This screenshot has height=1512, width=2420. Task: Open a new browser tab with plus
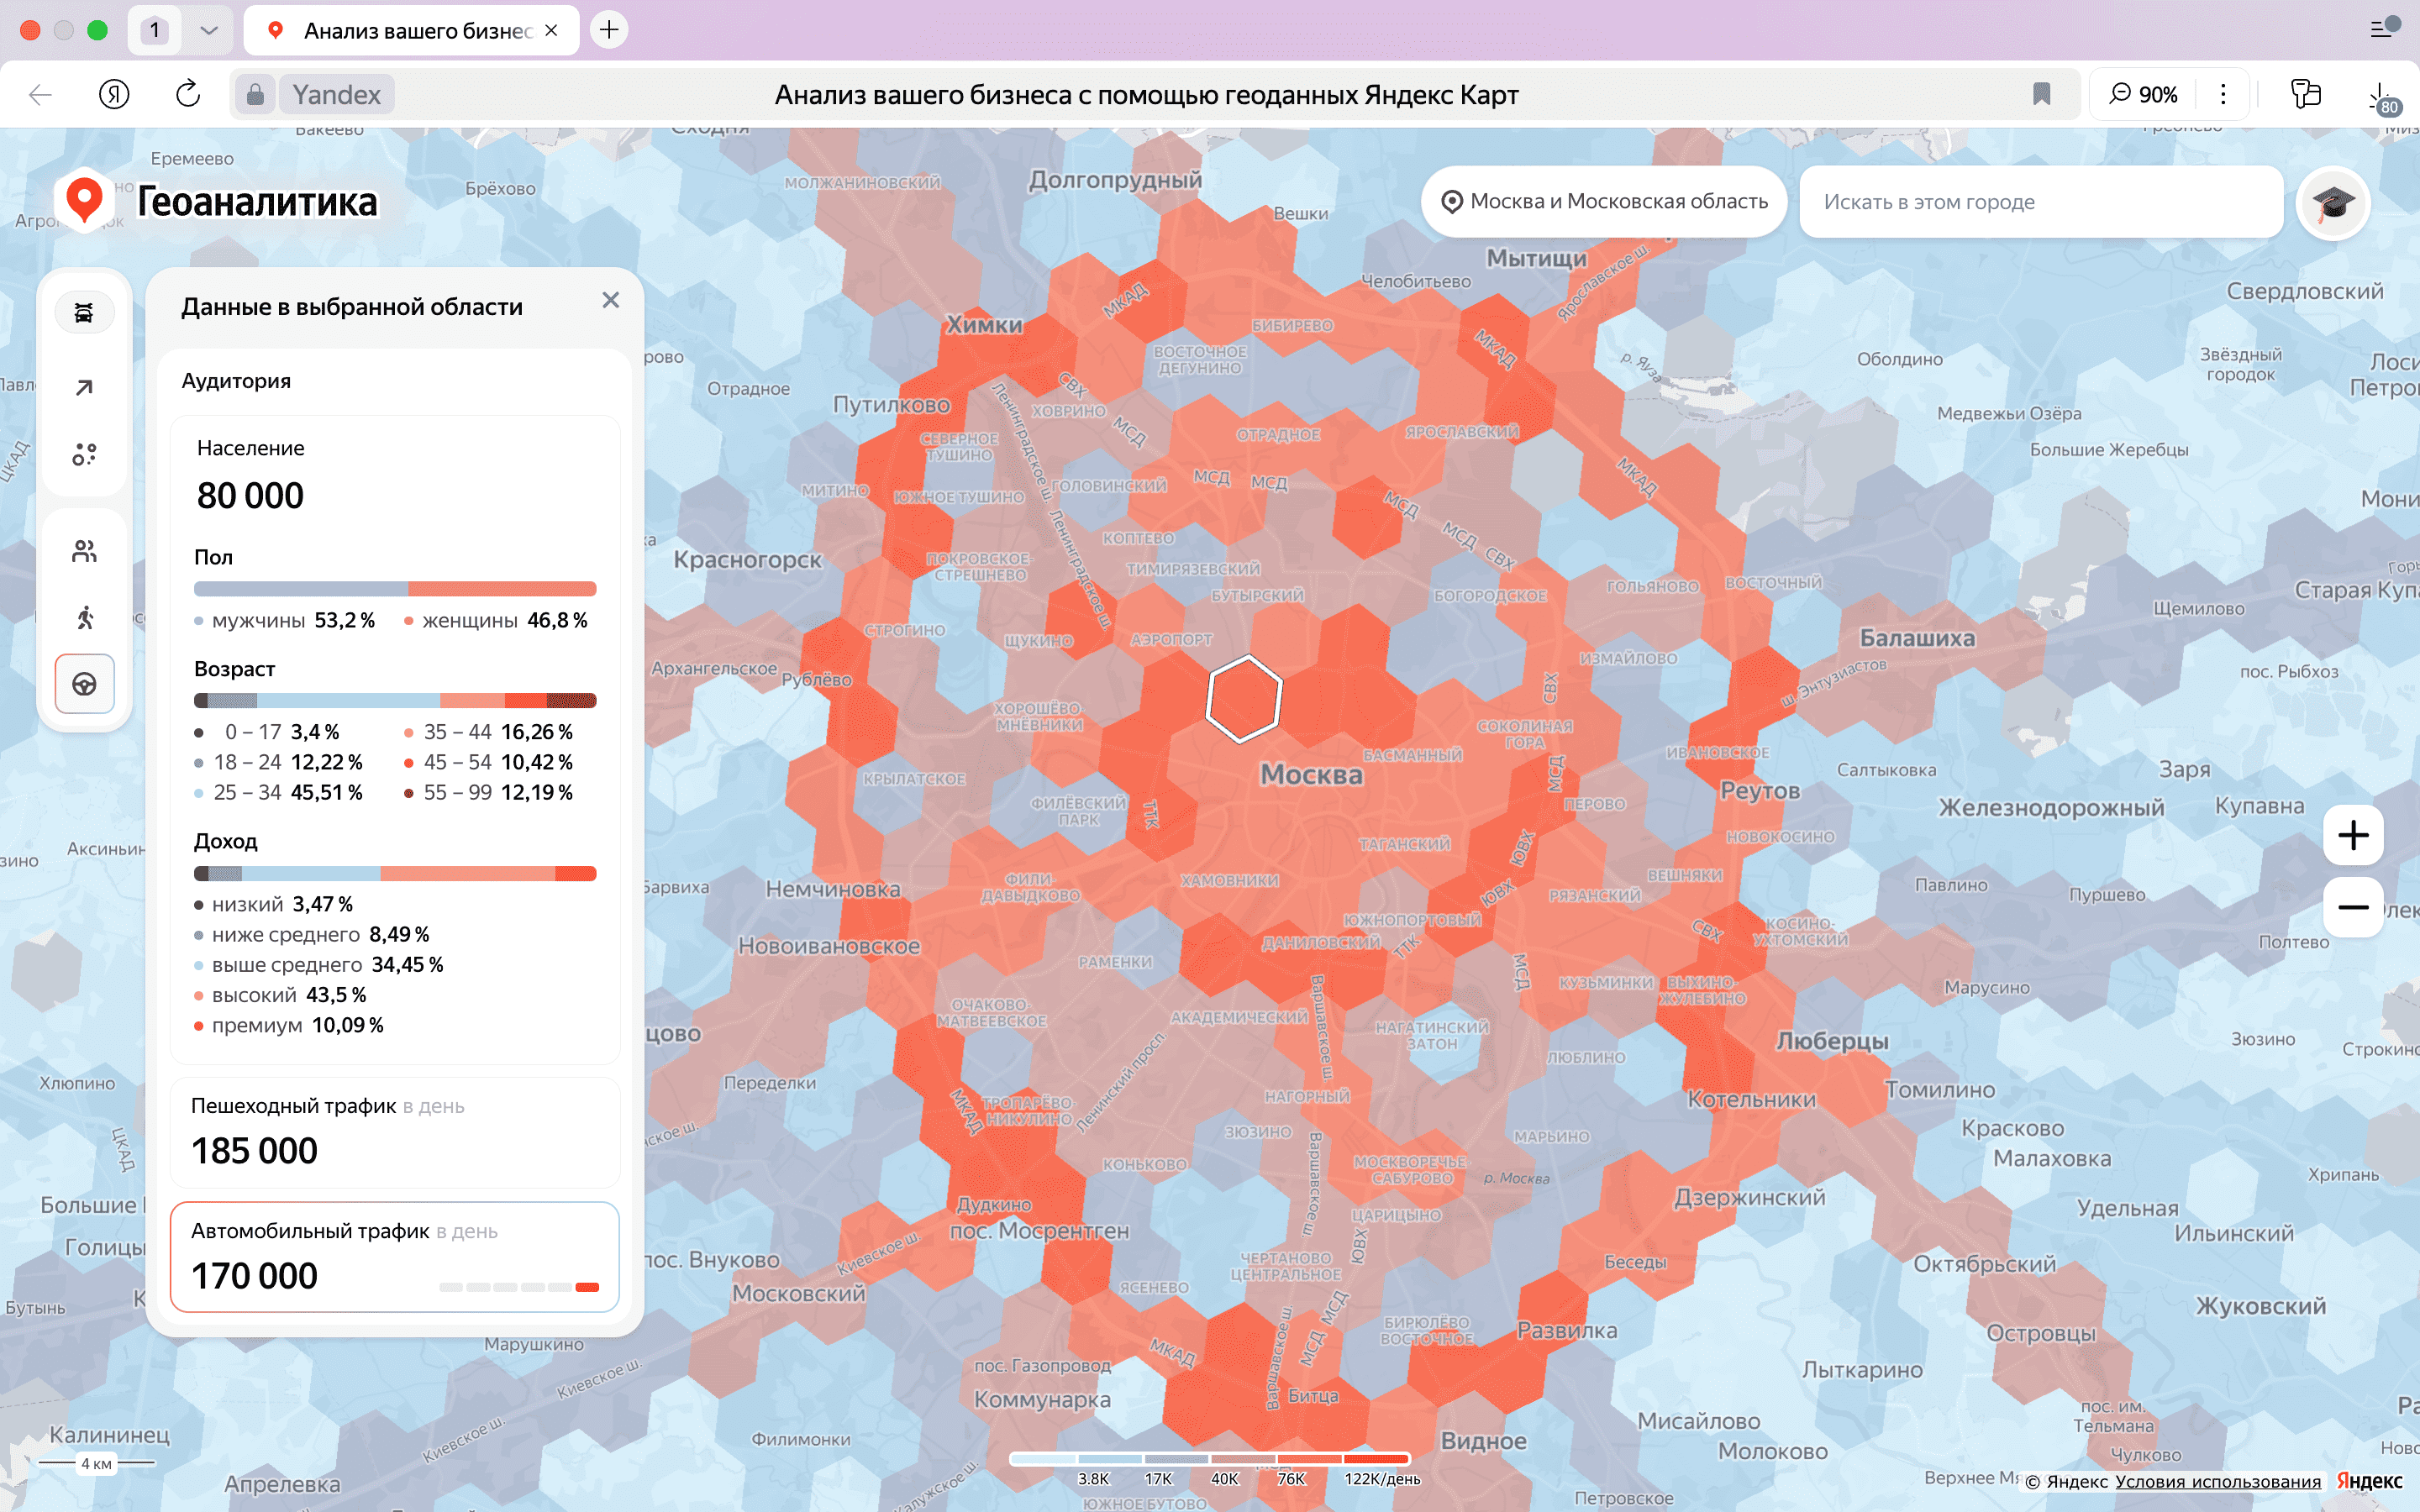tap(609, 30)
